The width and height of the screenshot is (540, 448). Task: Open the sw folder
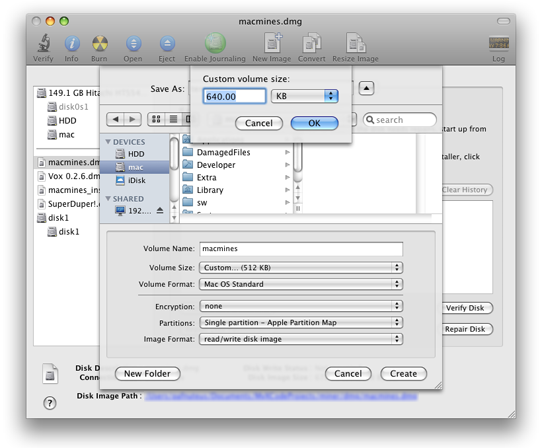pyautogui.click(x=236, y=202)
